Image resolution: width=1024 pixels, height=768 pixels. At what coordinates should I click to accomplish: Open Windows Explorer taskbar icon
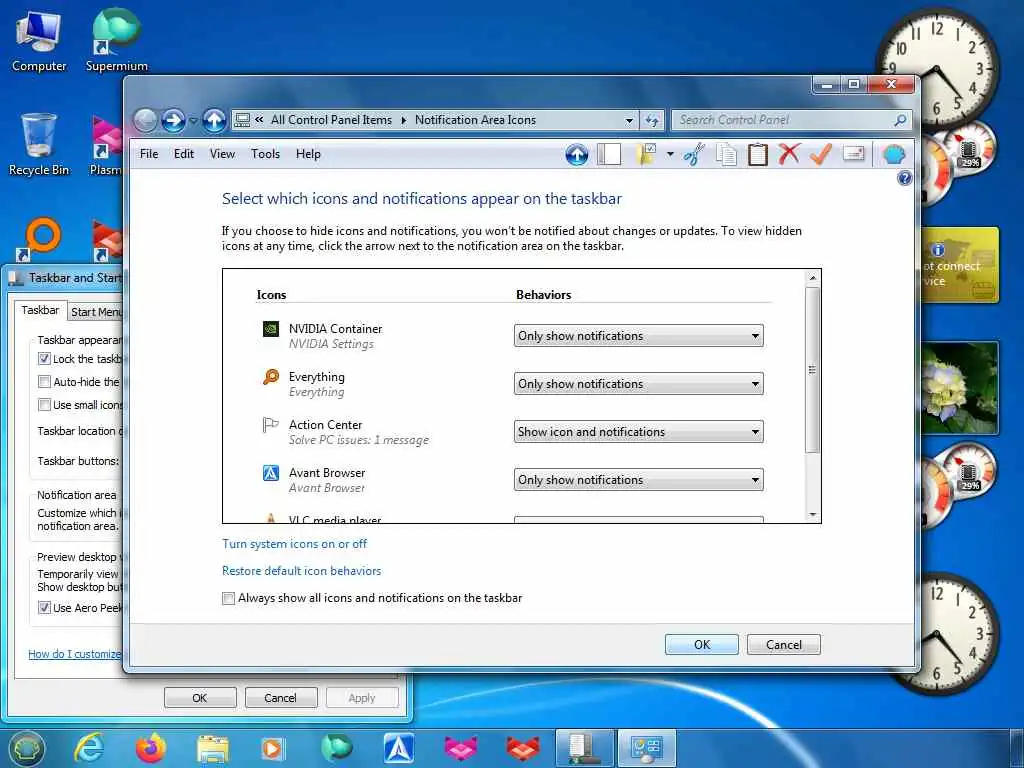click(x=213, y=748)
